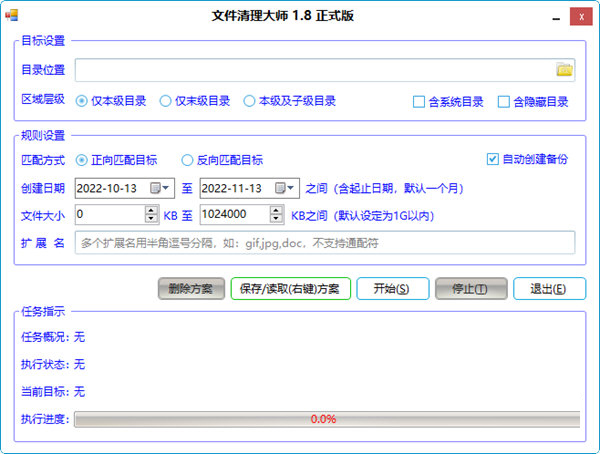The image size is (600, 454).
Task: Click the hint text 默认设定为1G以内
Action: [384, 216]
